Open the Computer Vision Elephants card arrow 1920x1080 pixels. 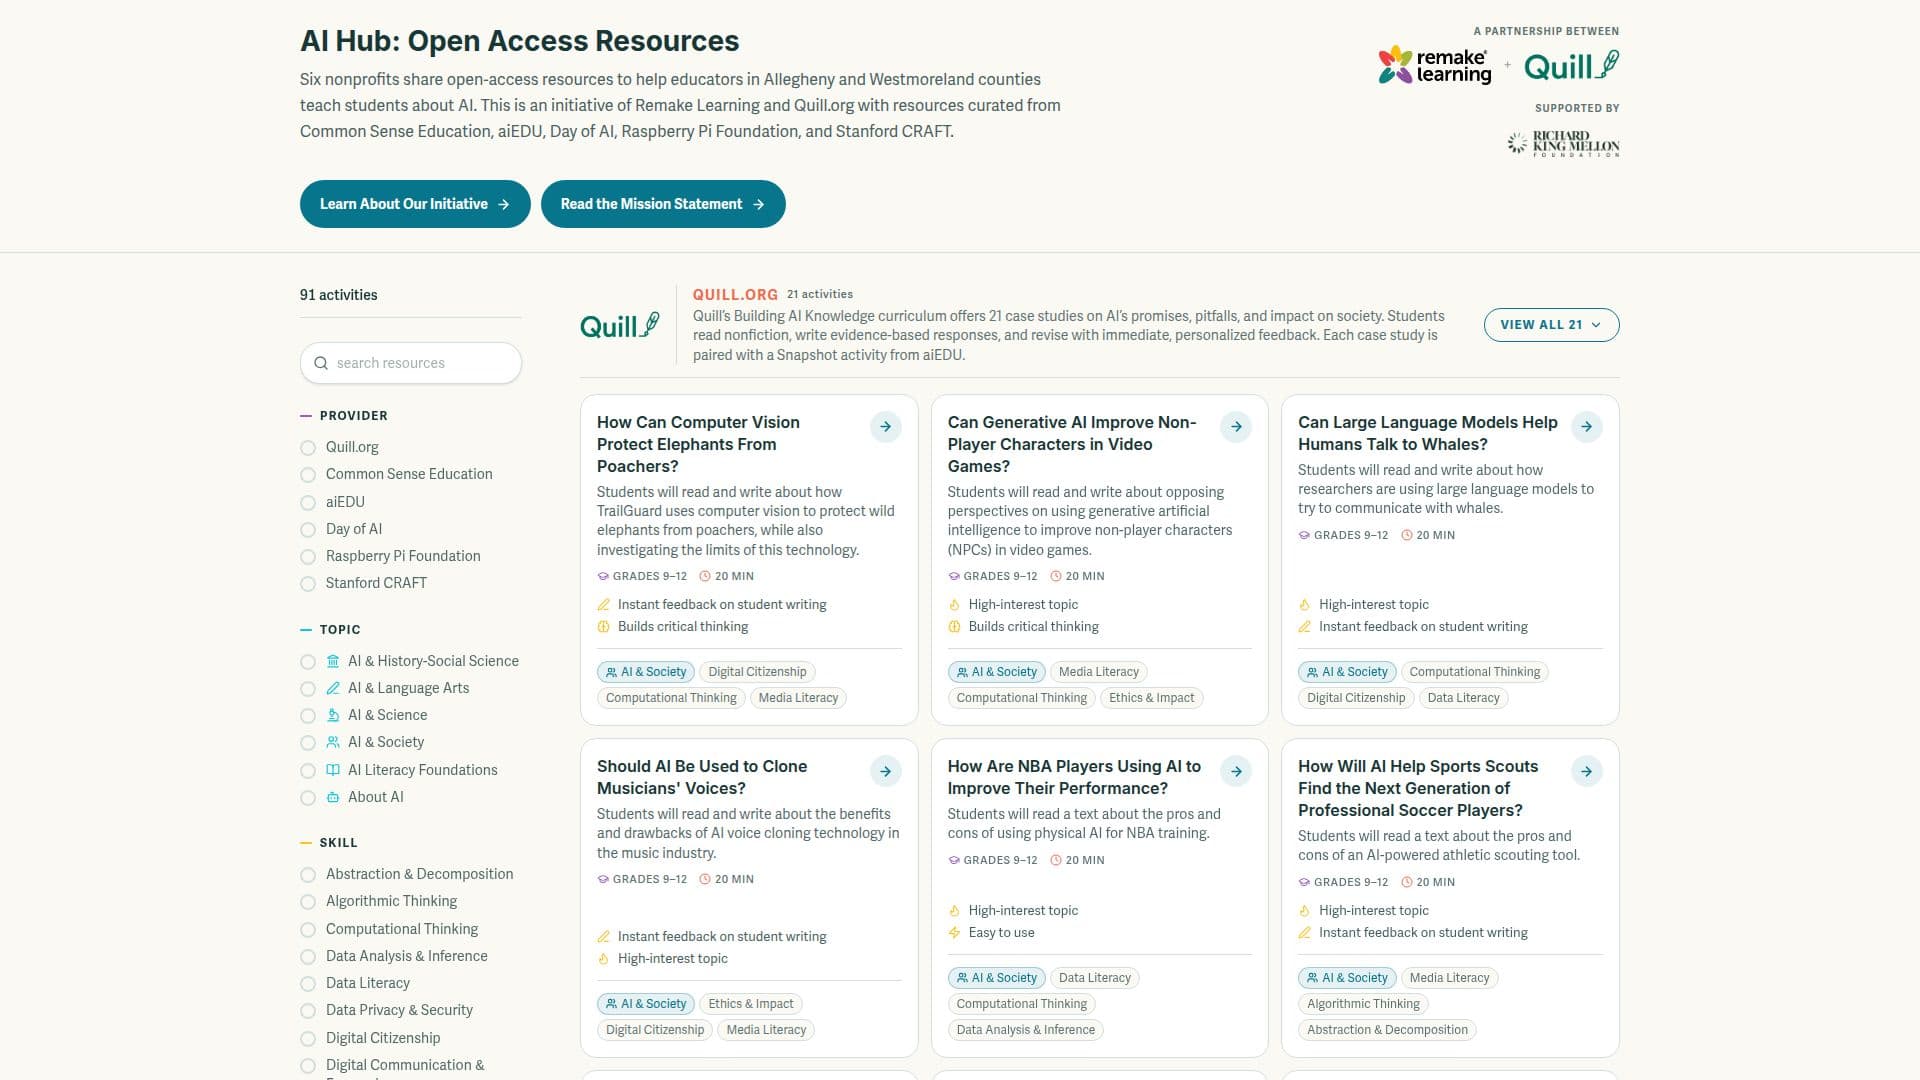click(x=886, y=427)
